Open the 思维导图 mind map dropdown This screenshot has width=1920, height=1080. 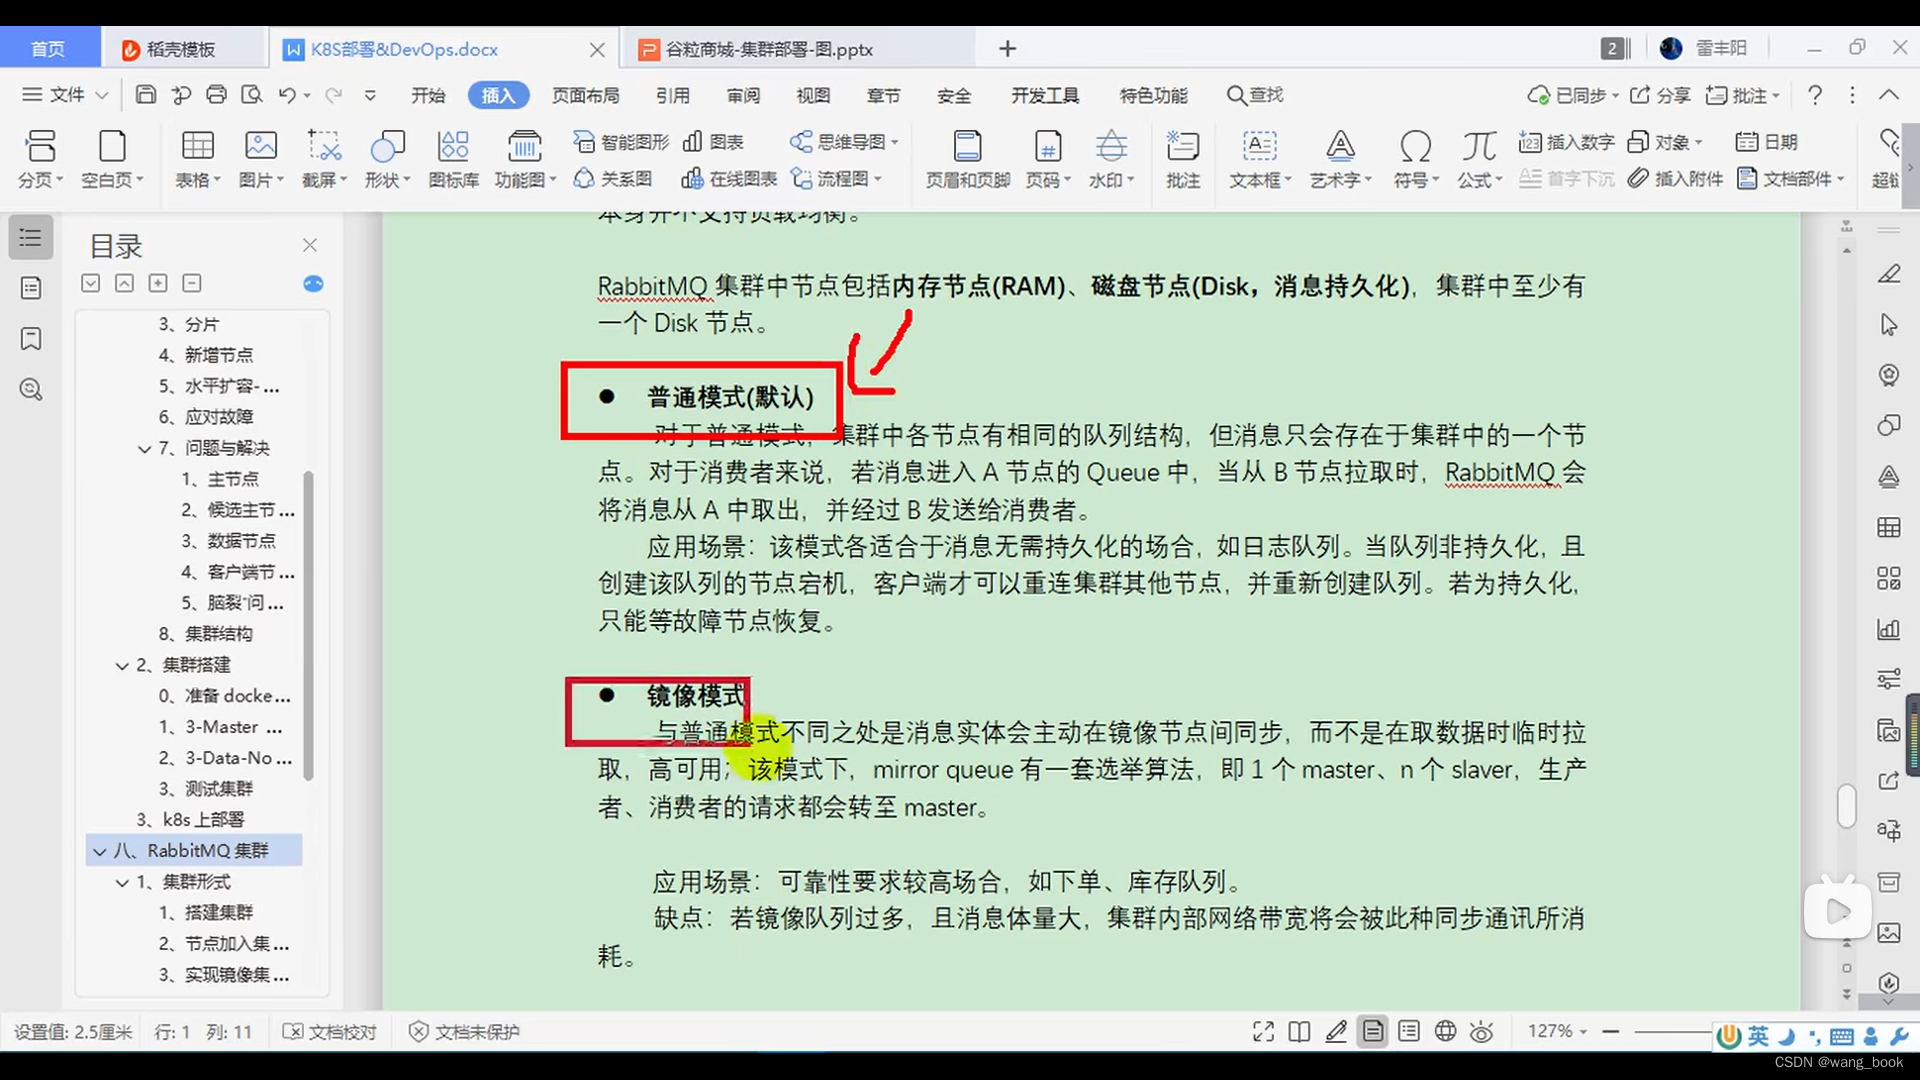tap(844, 142)
